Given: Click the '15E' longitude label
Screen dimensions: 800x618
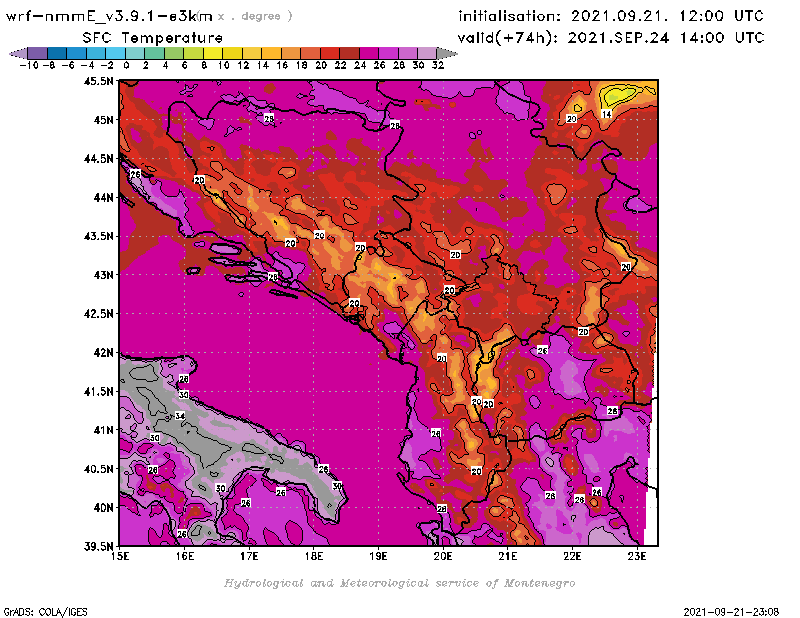Looking at the screenshot, I should click(120, 556).
